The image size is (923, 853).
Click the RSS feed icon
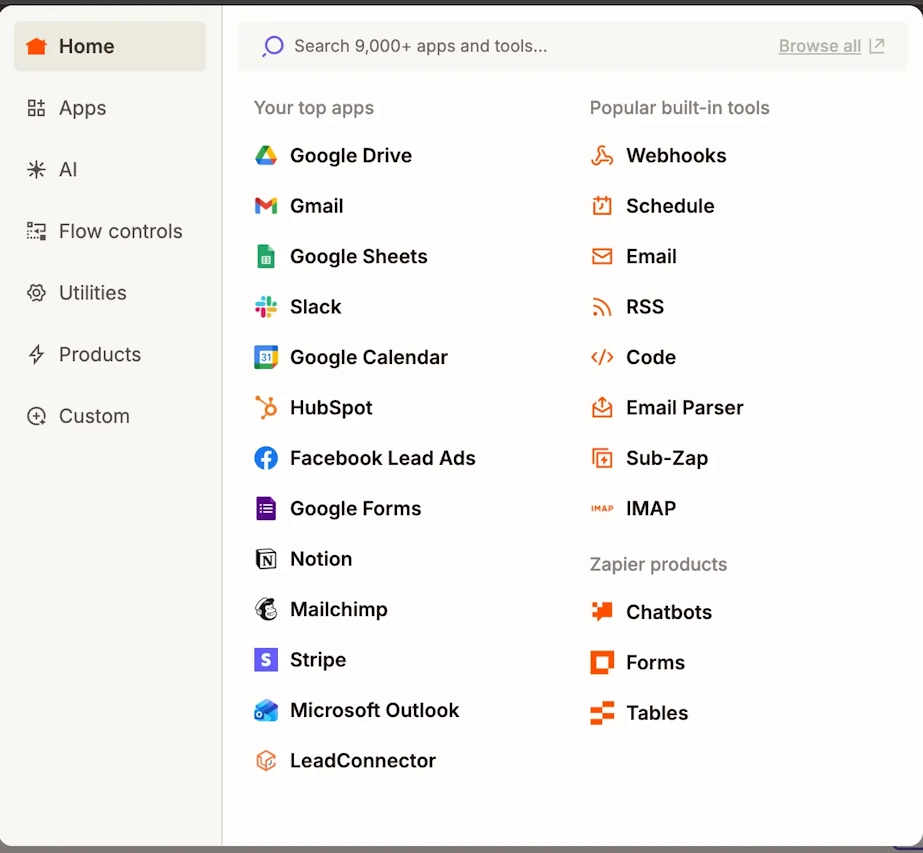[602, 307]
